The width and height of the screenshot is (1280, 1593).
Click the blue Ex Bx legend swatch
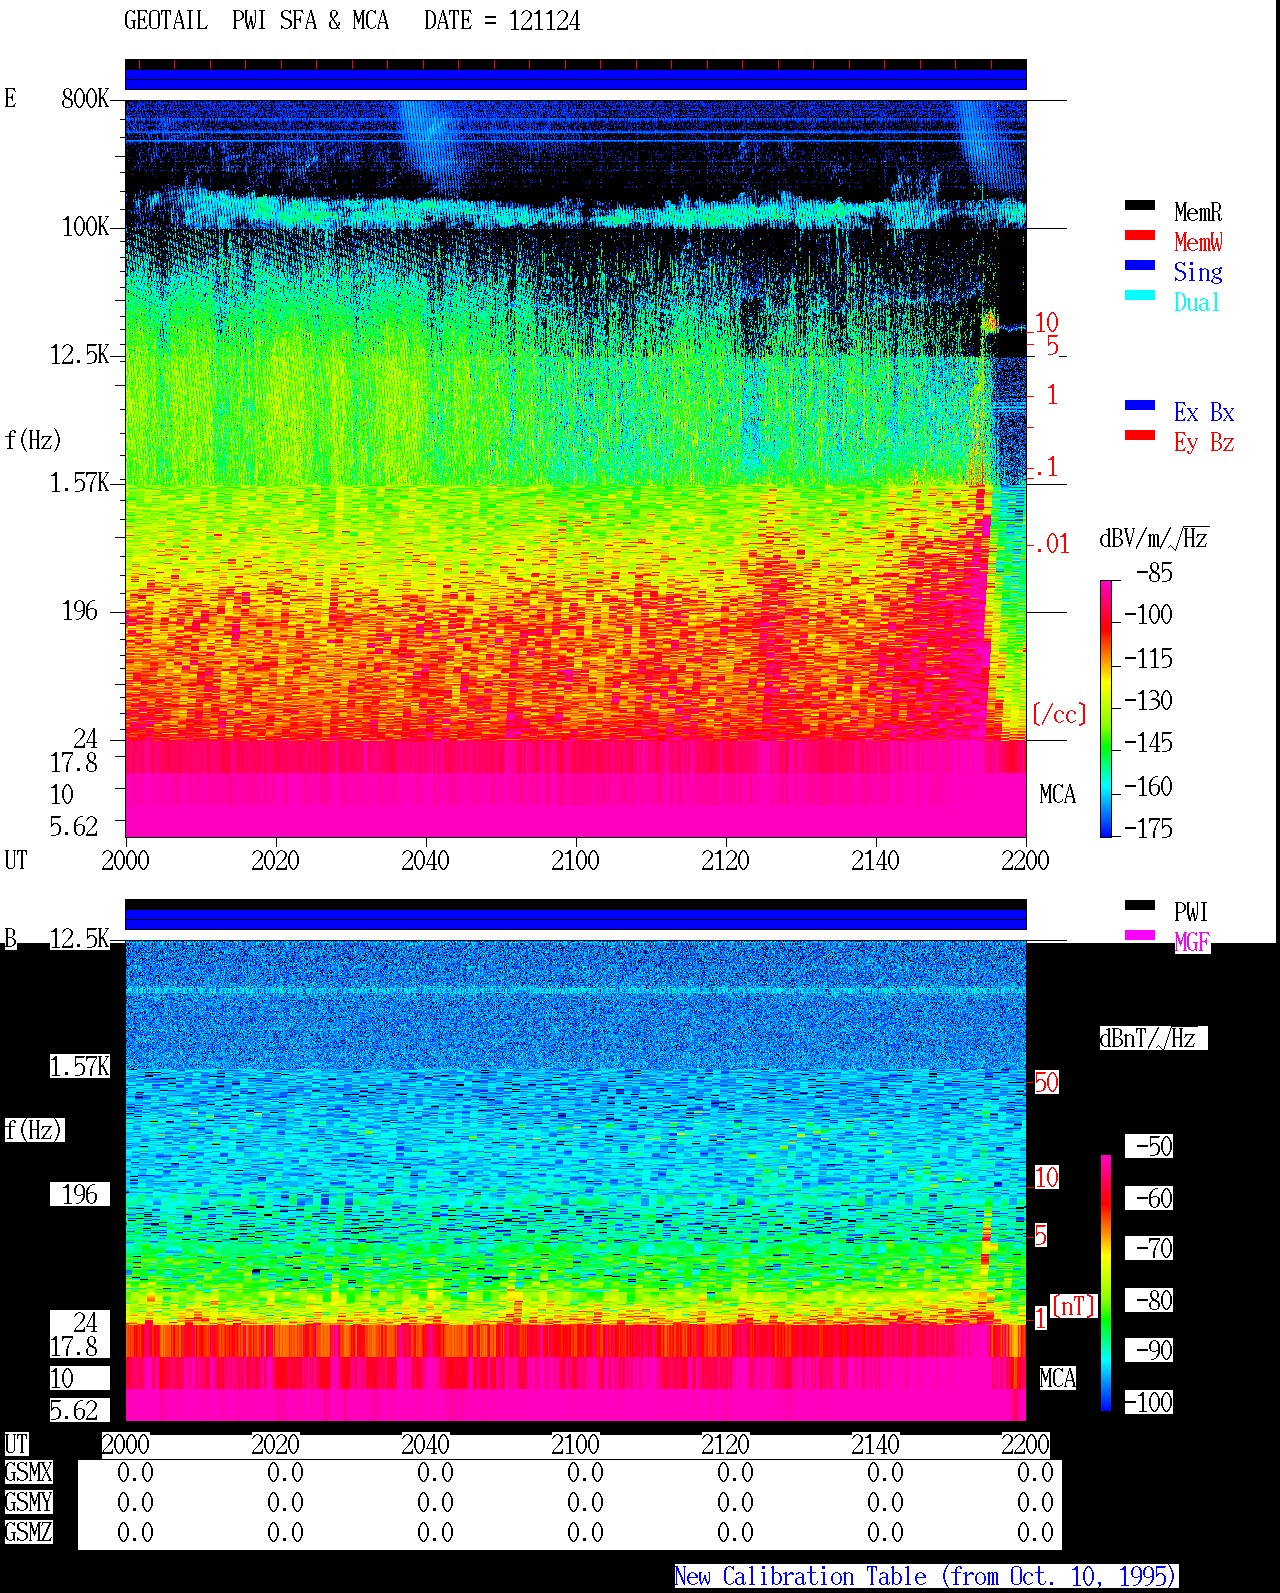[1140, 405]
